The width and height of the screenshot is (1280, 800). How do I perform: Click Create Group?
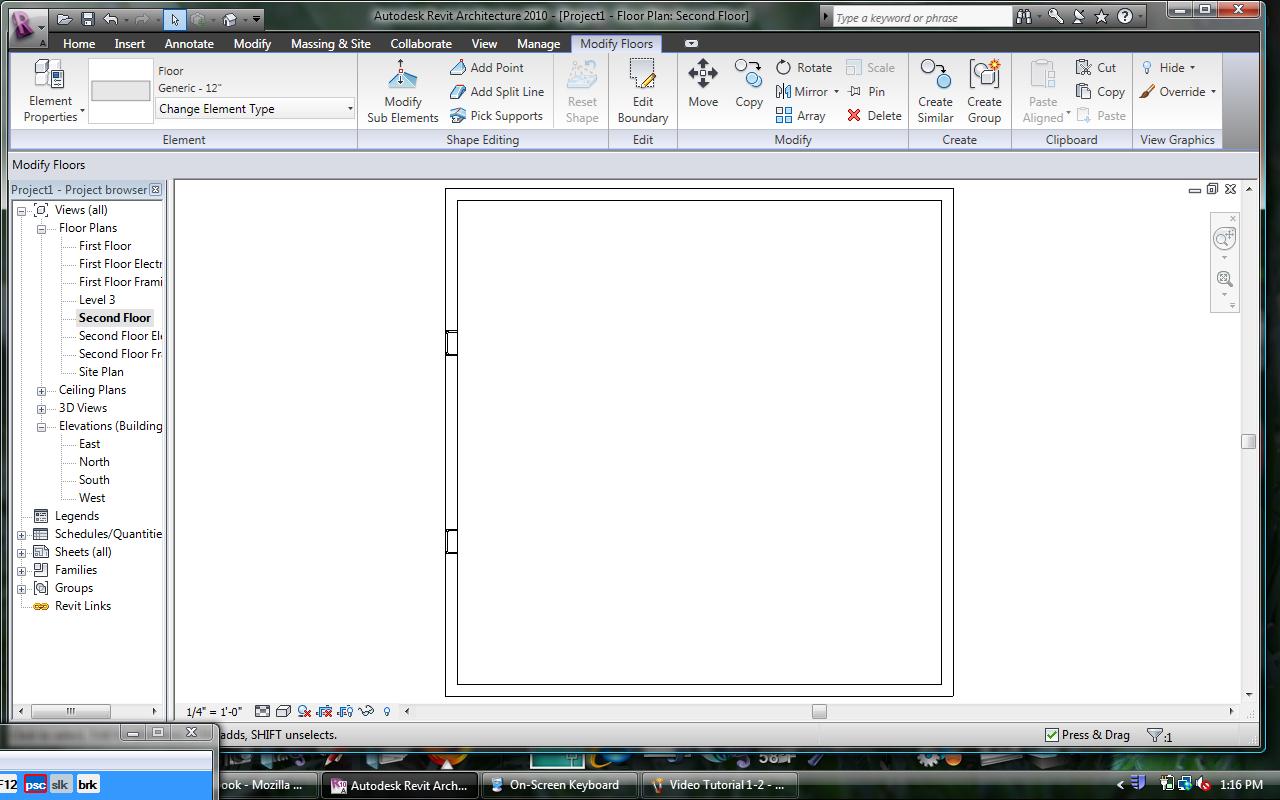coord(984,91)
